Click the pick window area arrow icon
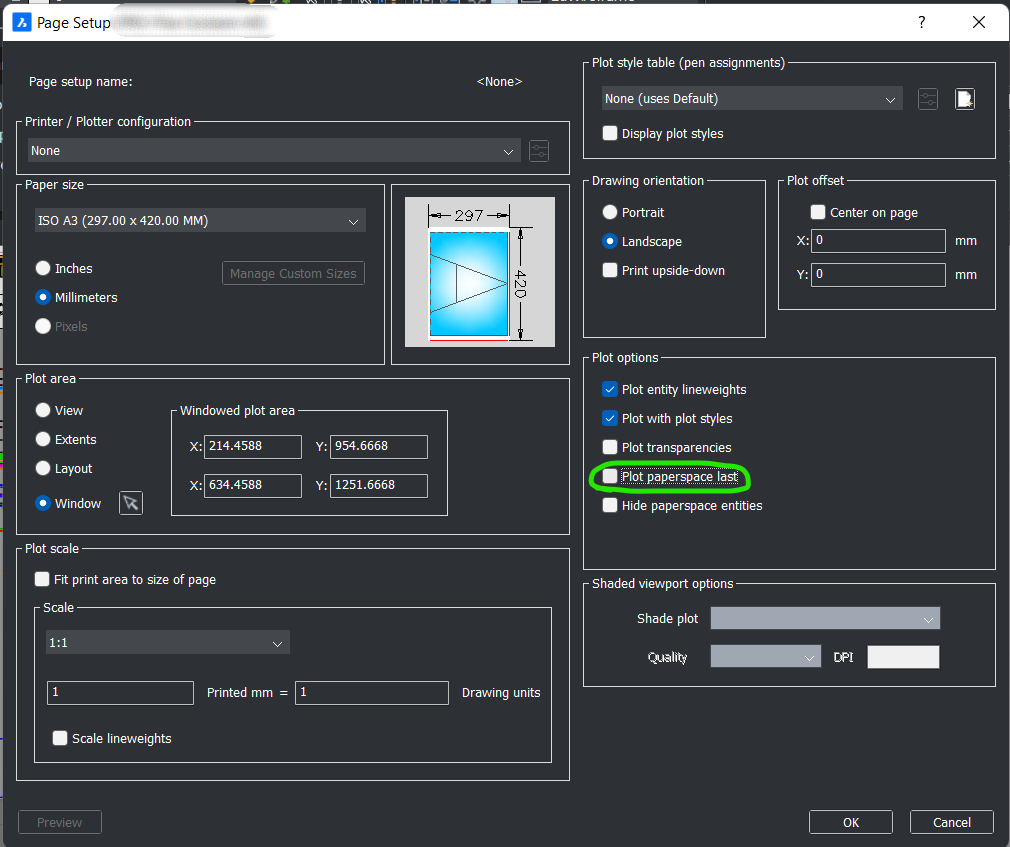Viewport: 1010px width, 847px height. (x=131, y=503)
